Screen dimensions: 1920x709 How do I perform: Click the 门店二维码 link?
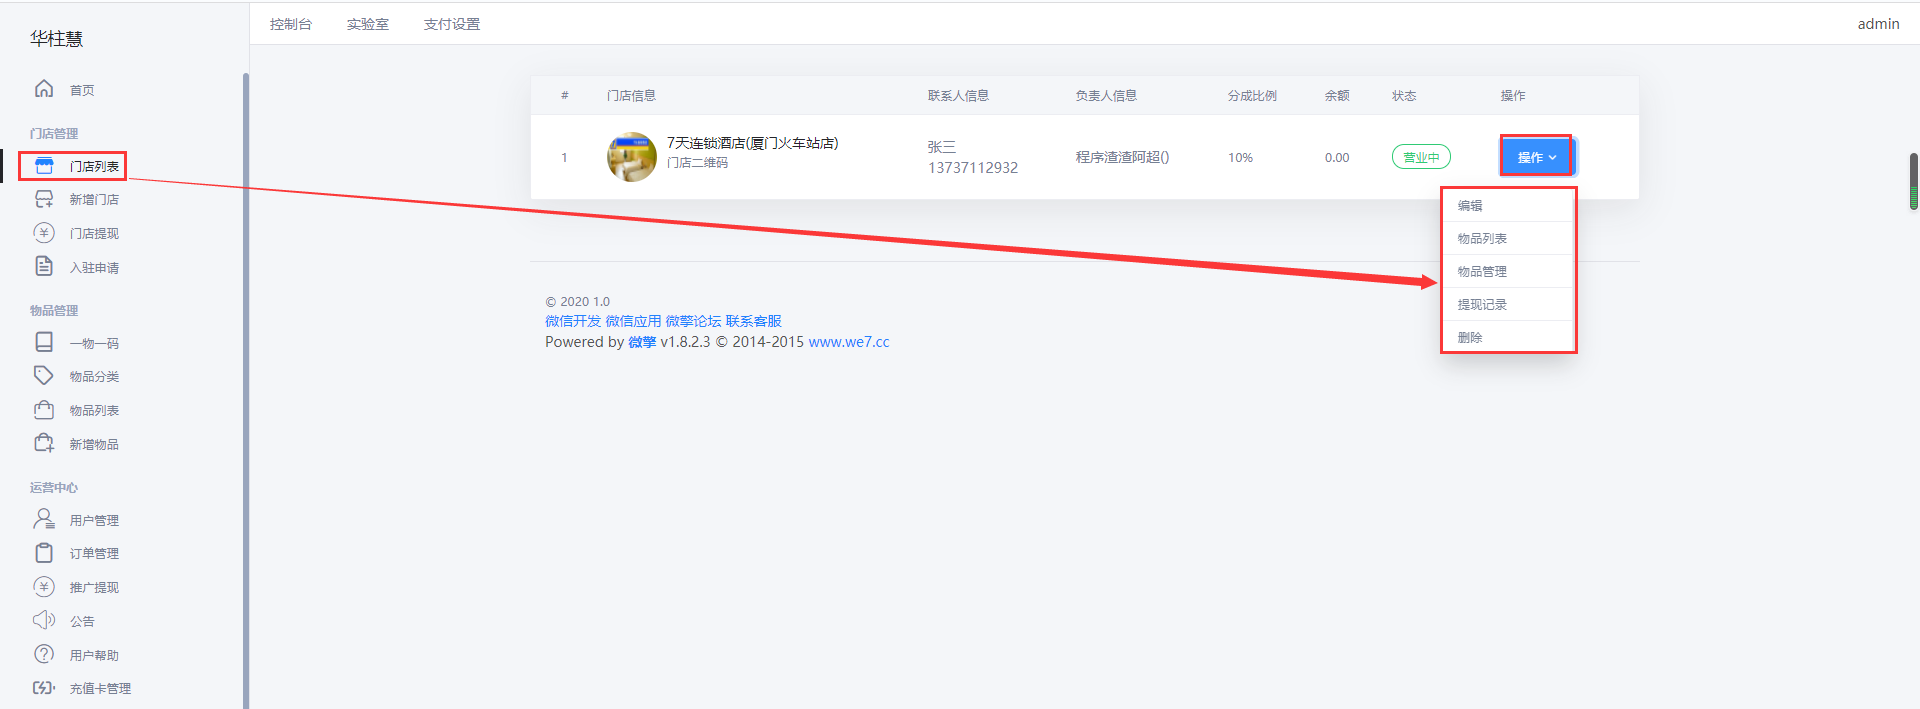697,163
